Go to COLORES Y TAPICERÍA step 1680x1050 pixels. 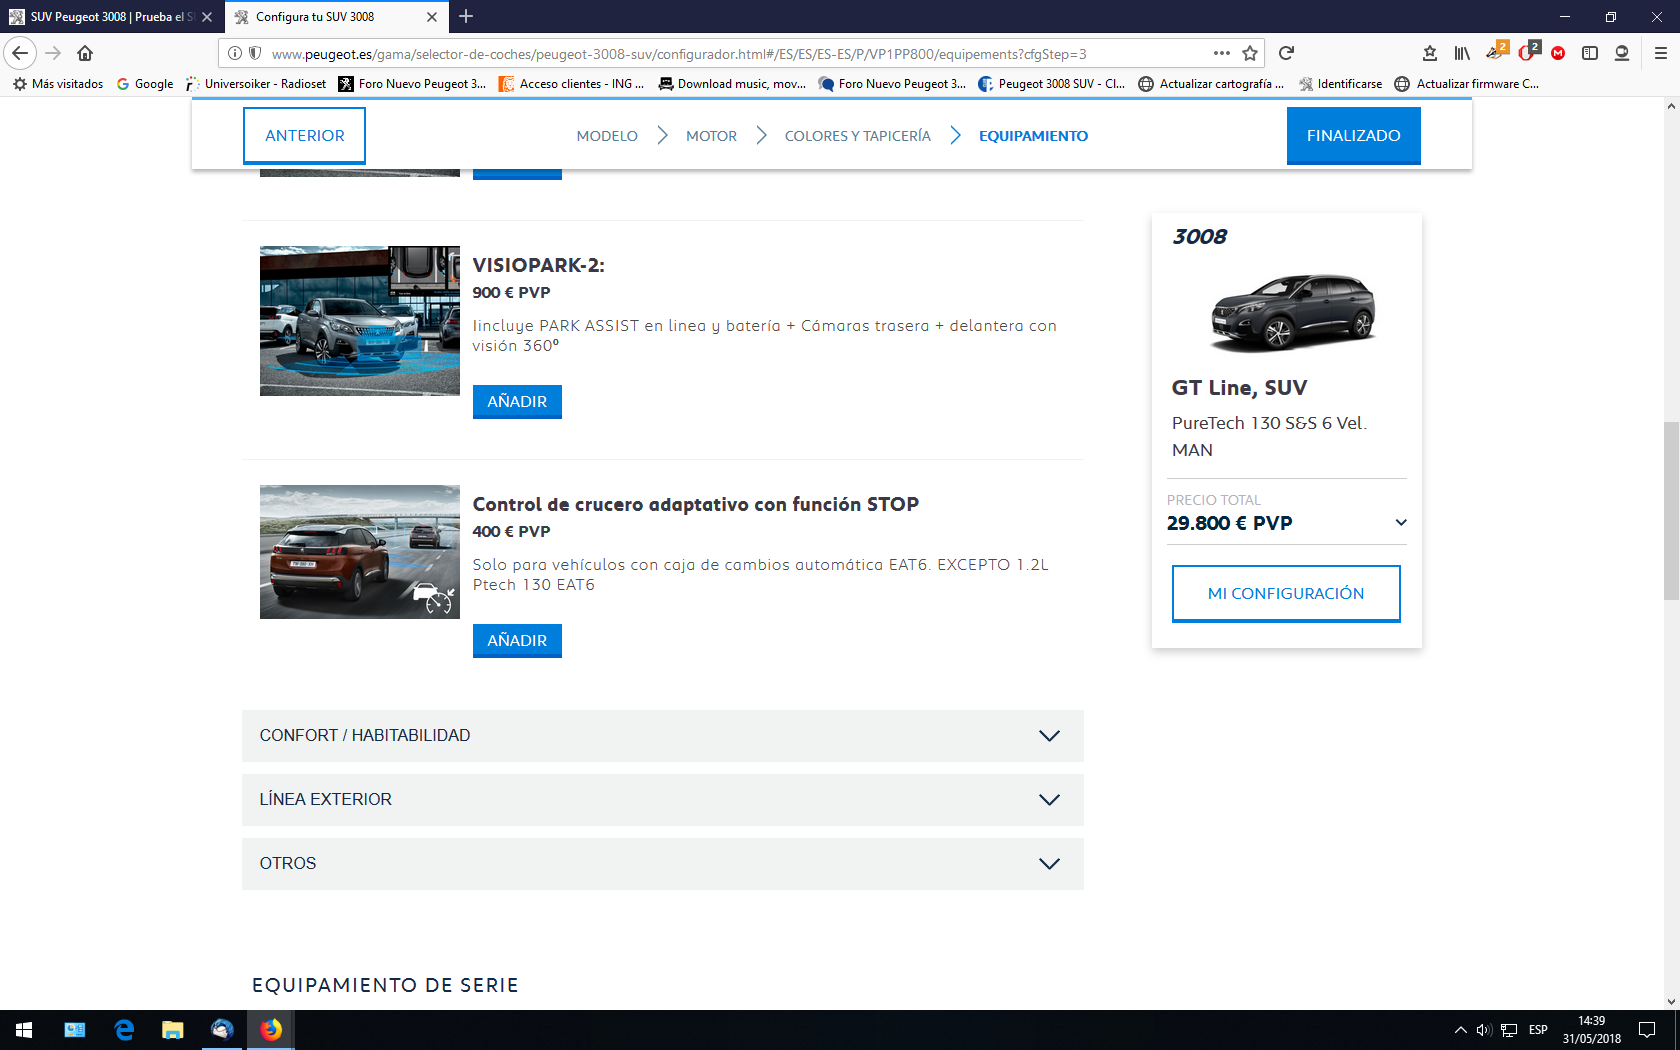click(x=857, y=136)
